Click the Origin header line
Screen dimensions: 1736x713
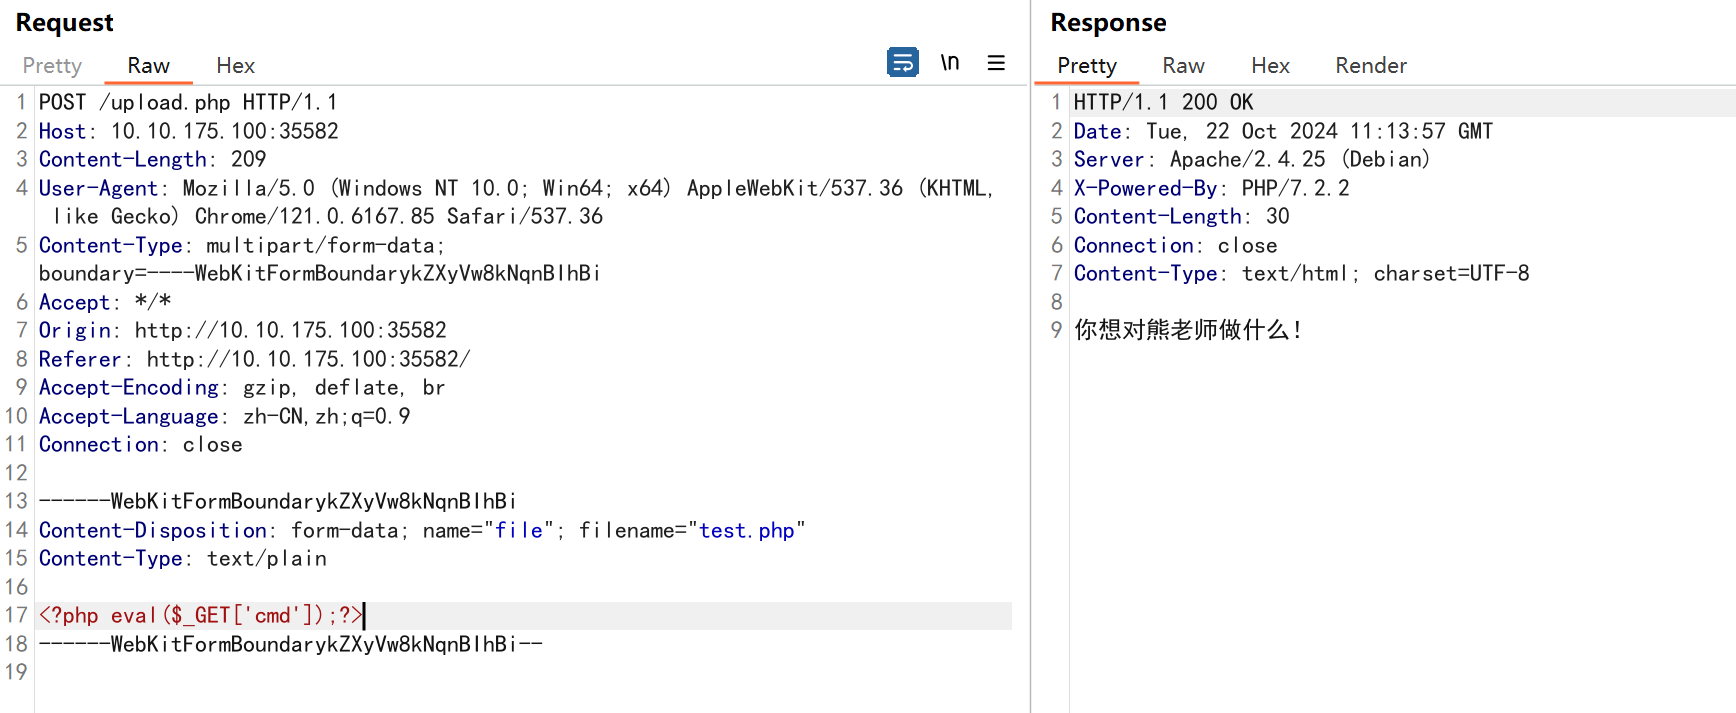pyautogui.click(x=243, y=330)
